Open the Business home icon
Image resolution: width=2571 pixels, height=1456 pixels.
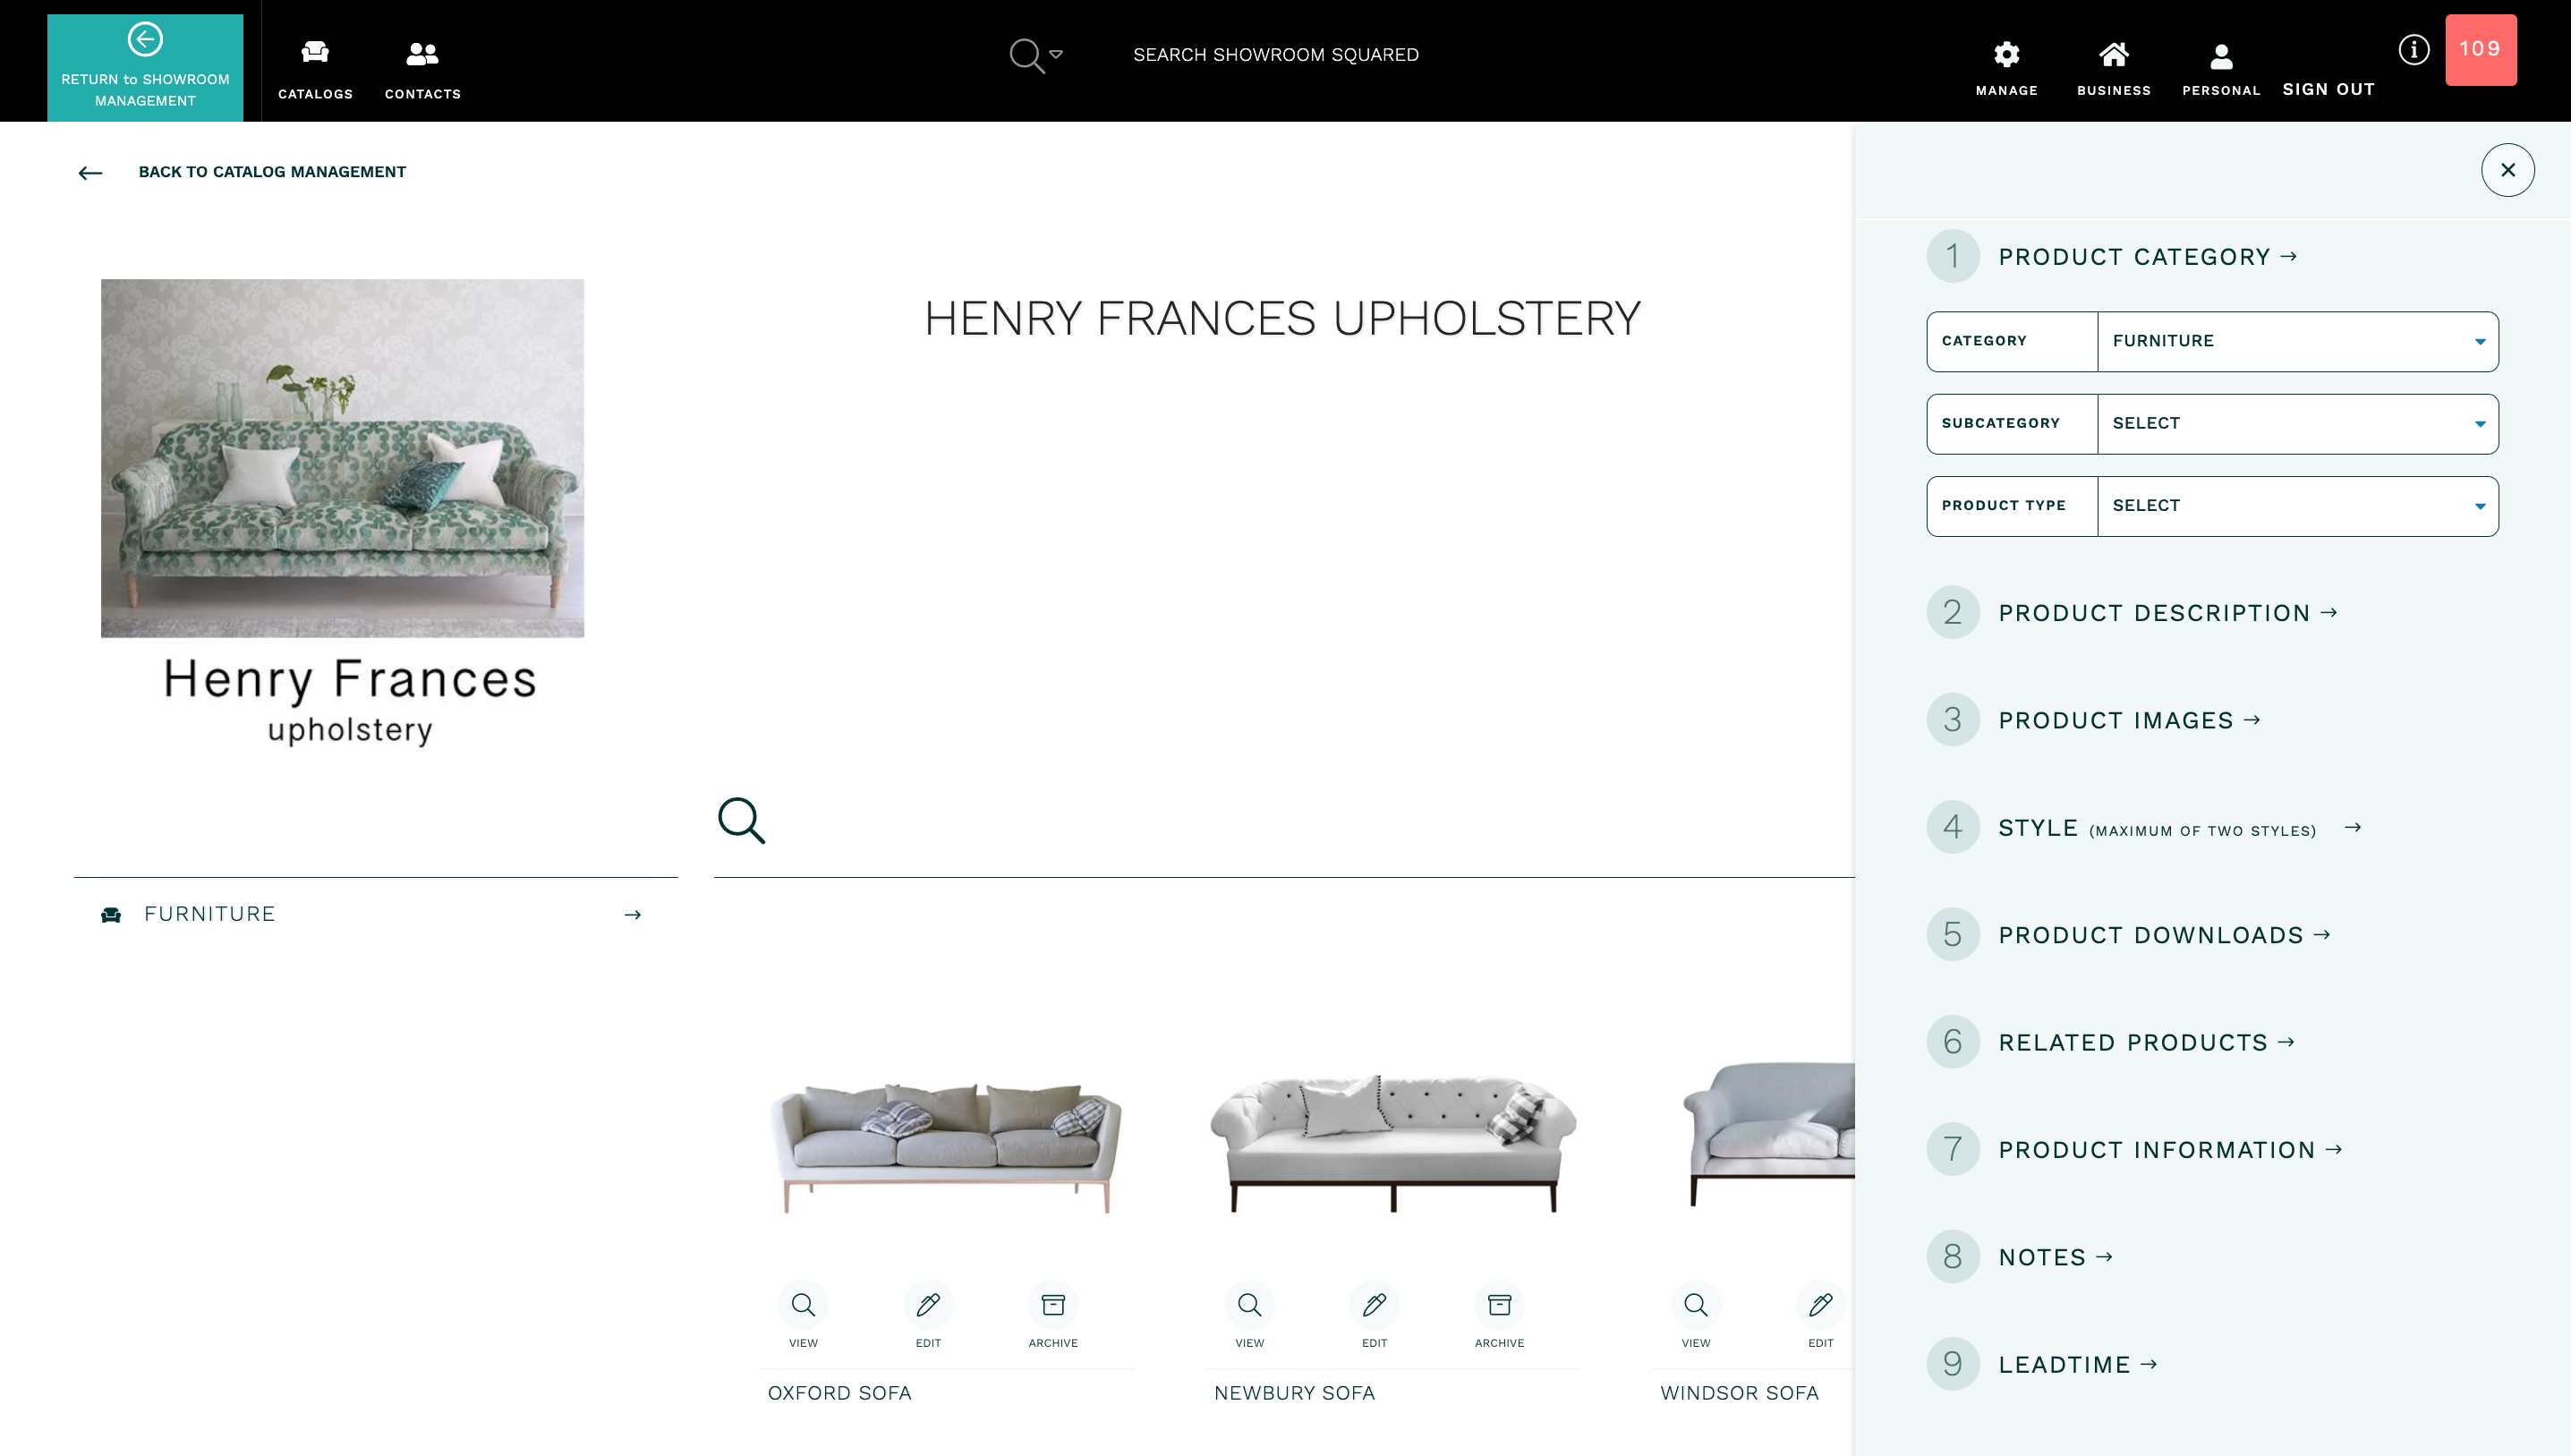(x=2113, y=54)
